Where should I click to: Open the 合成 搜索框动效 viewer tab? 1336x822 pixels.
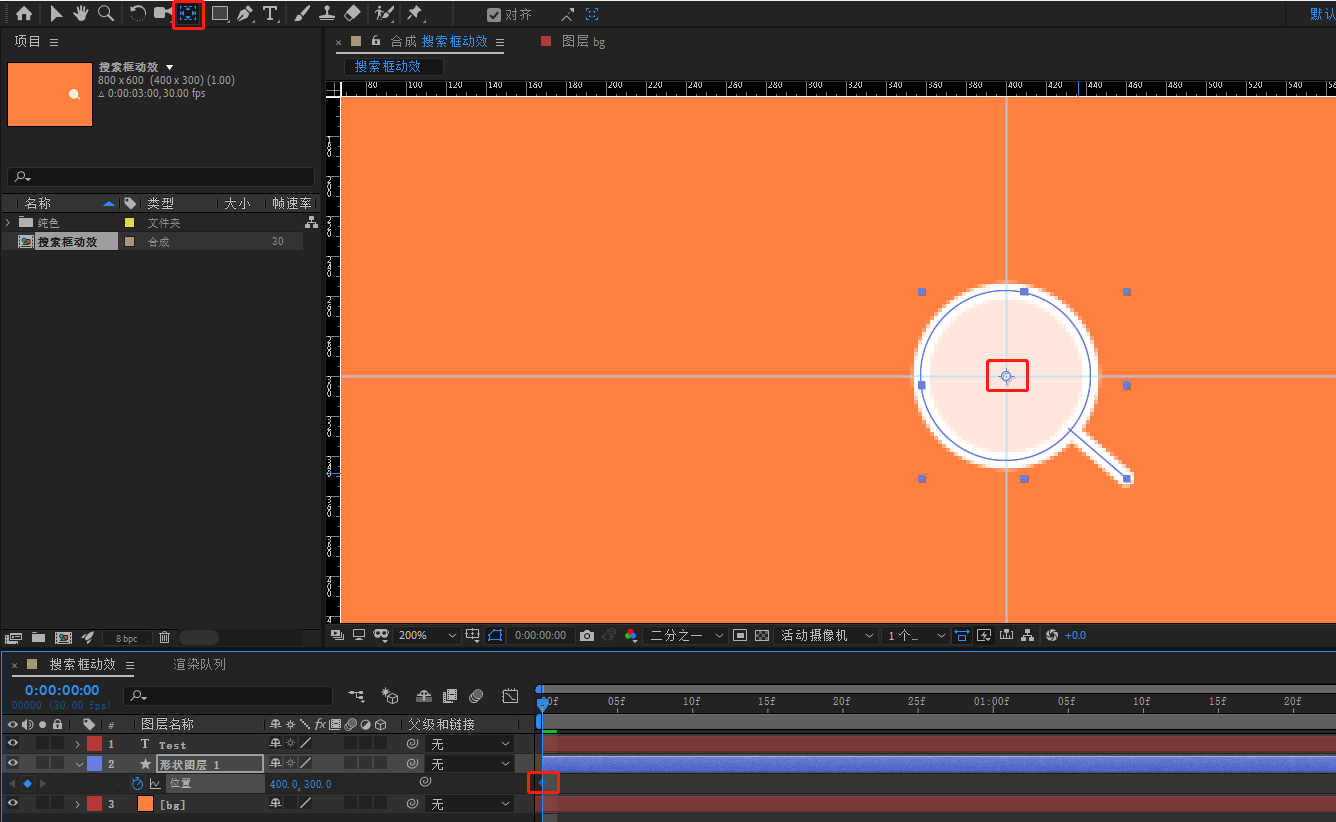(x=438, y=42)
